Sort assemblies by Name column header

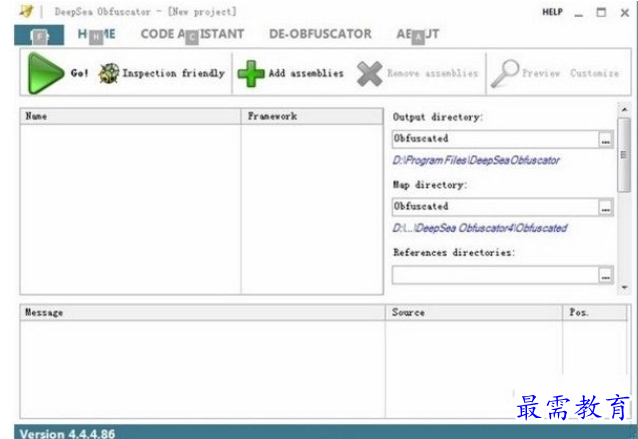[130, 116]
